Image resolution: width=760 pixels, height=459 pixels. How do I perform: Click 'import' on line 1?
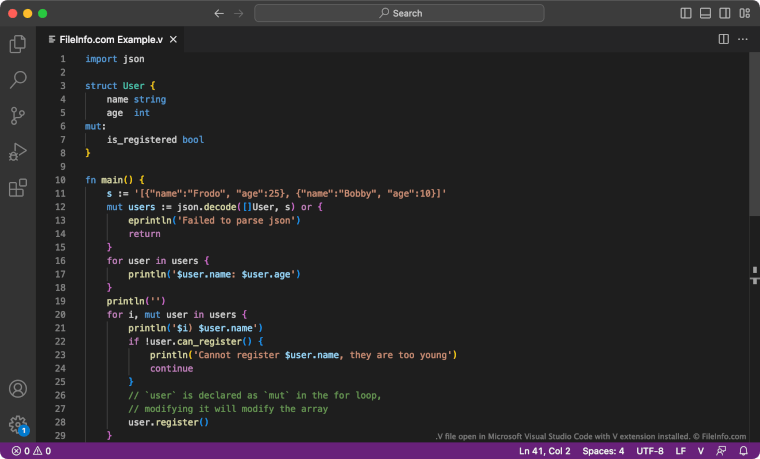101,59
